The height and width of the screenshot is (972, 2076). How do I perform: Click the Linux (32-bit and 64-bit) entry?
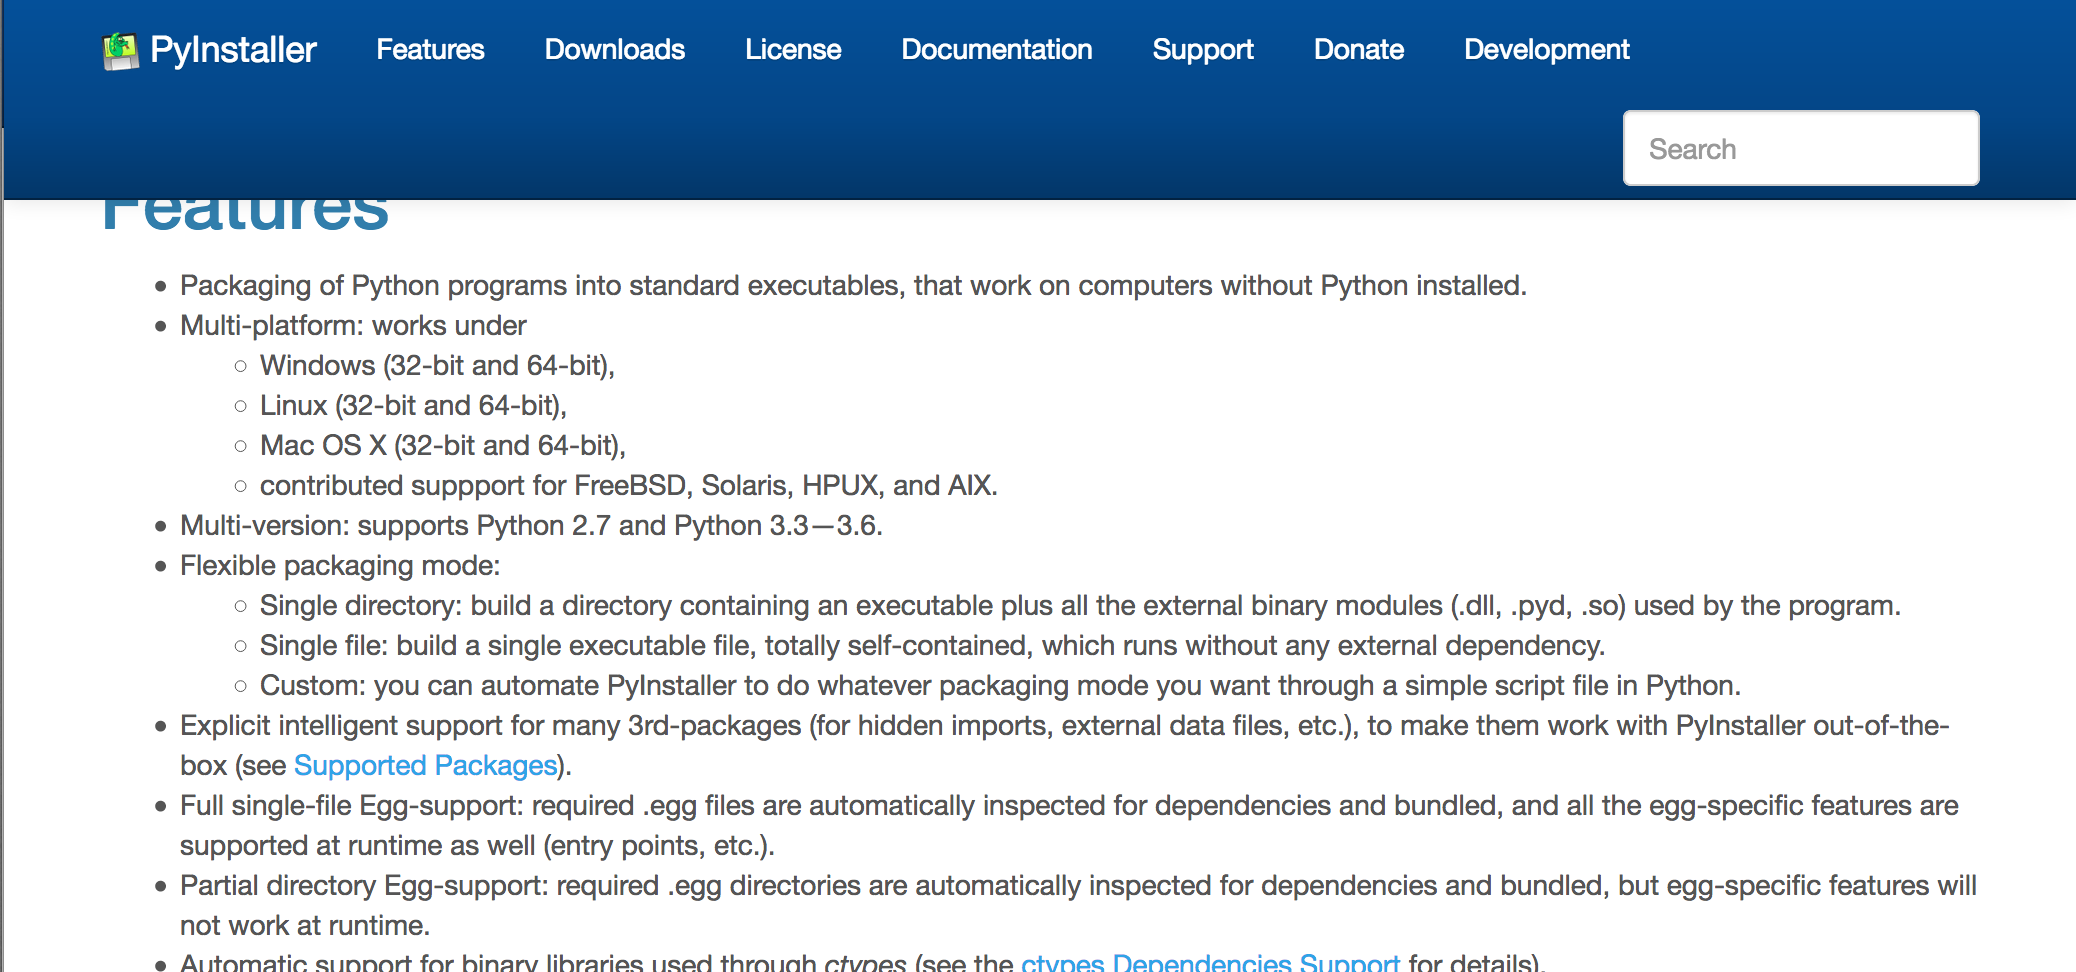412,405
